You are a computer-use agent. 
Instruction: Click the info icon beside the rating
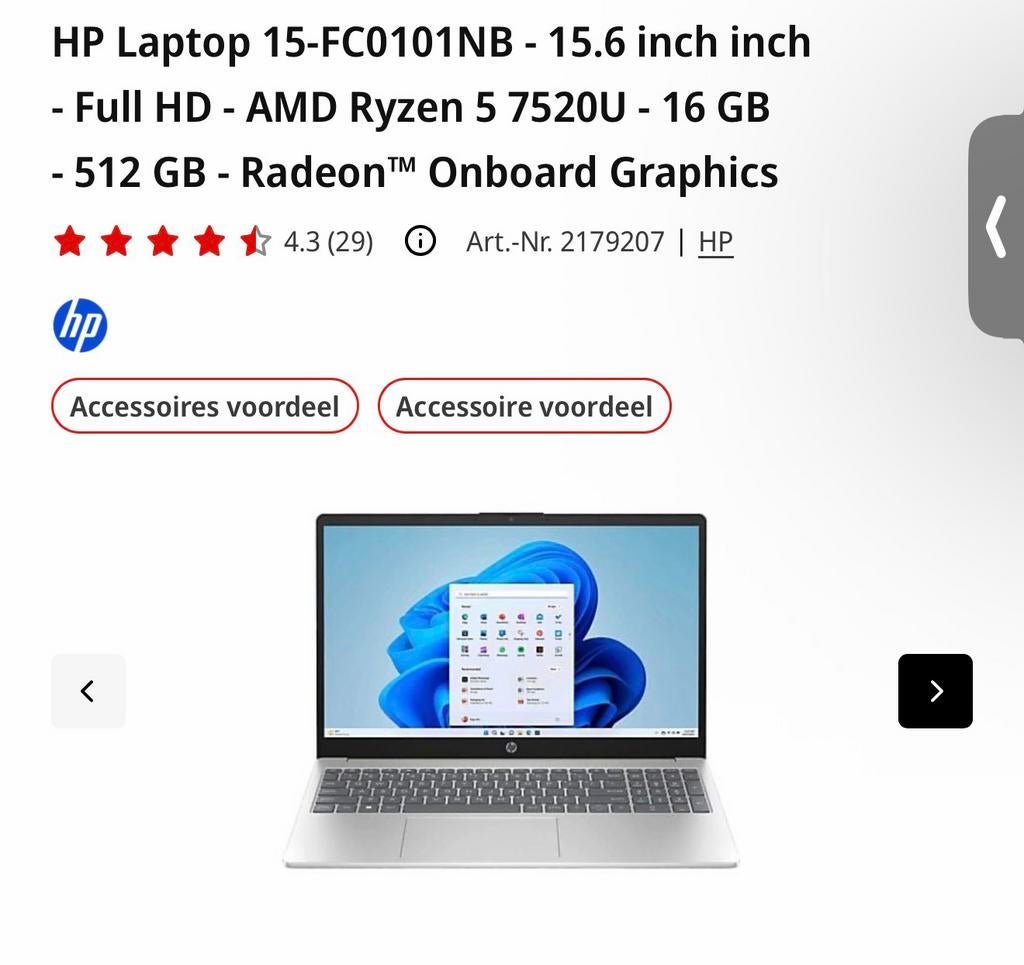click(420, 242)
